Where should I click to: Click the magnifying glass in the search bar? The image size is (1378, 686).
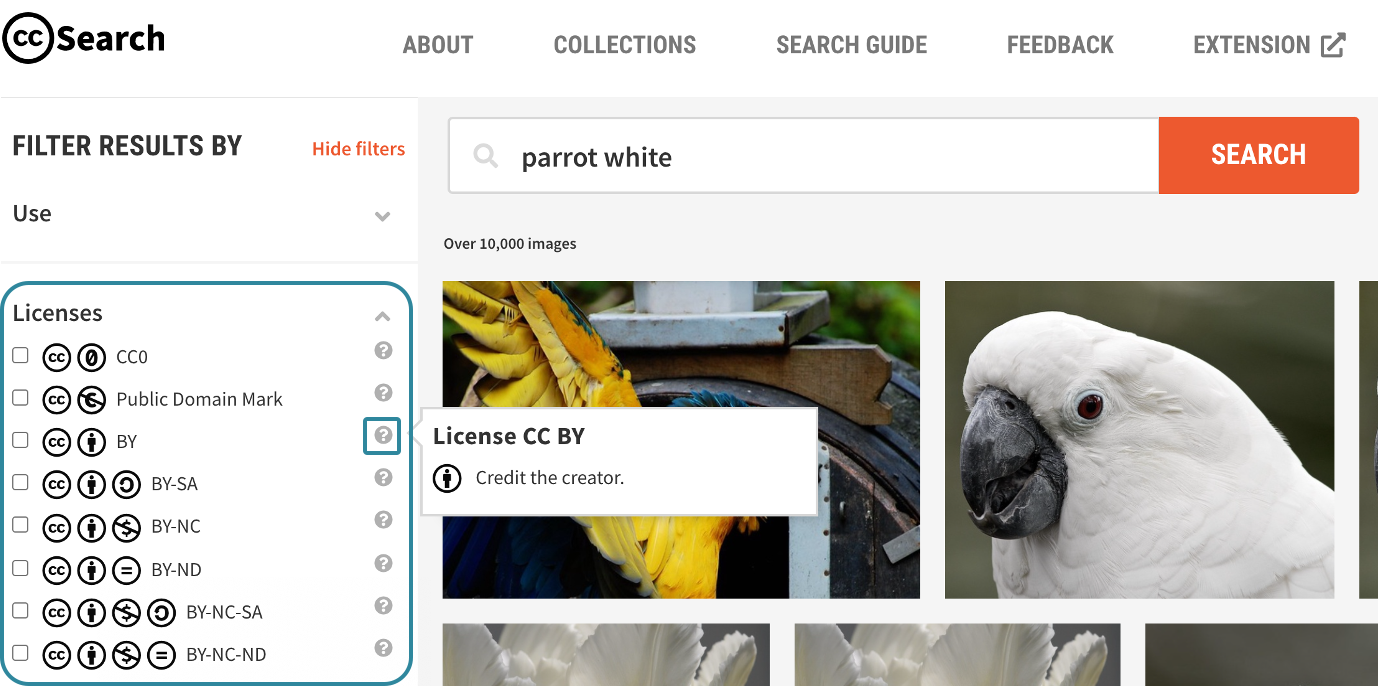(x=485, y=155)
